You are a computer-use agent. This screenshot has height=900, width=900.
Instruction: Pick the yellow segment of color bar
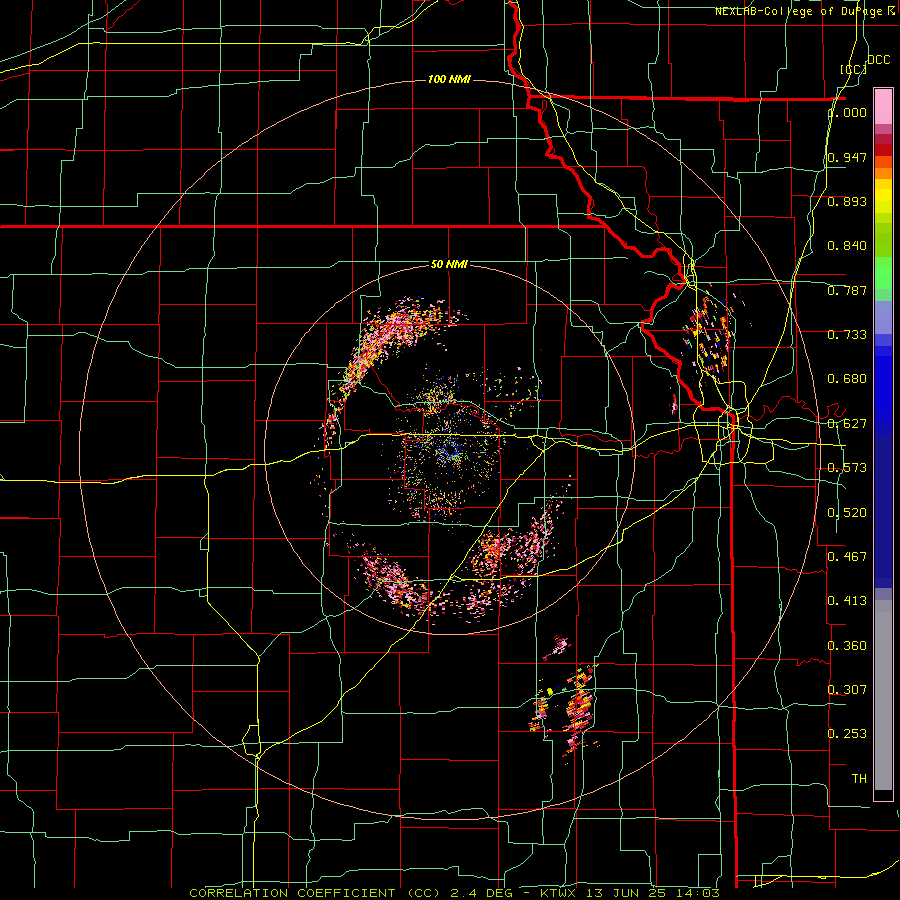coord(883,197)
